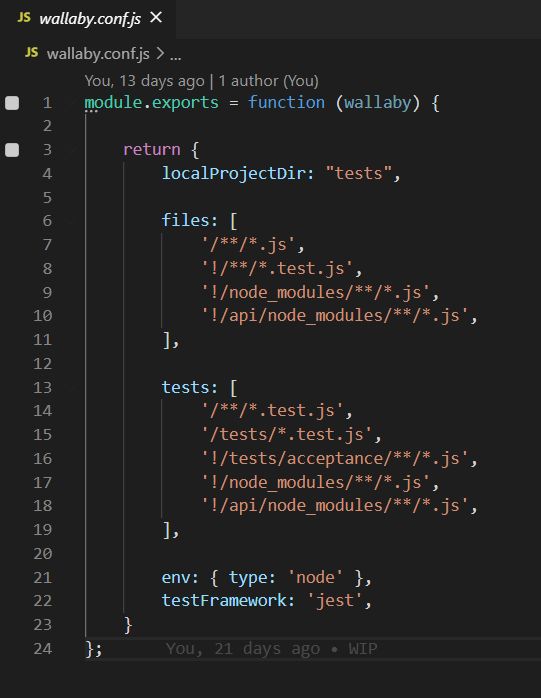Fold the files array on line 6

pyautogui.click(x=71, y=221)
